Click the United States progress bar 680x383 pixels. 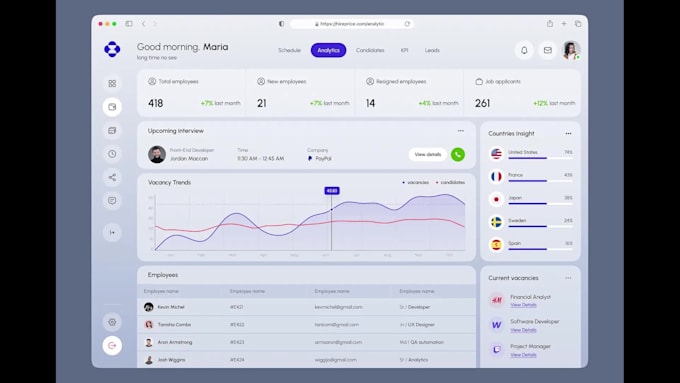click(x=540, y=158)
